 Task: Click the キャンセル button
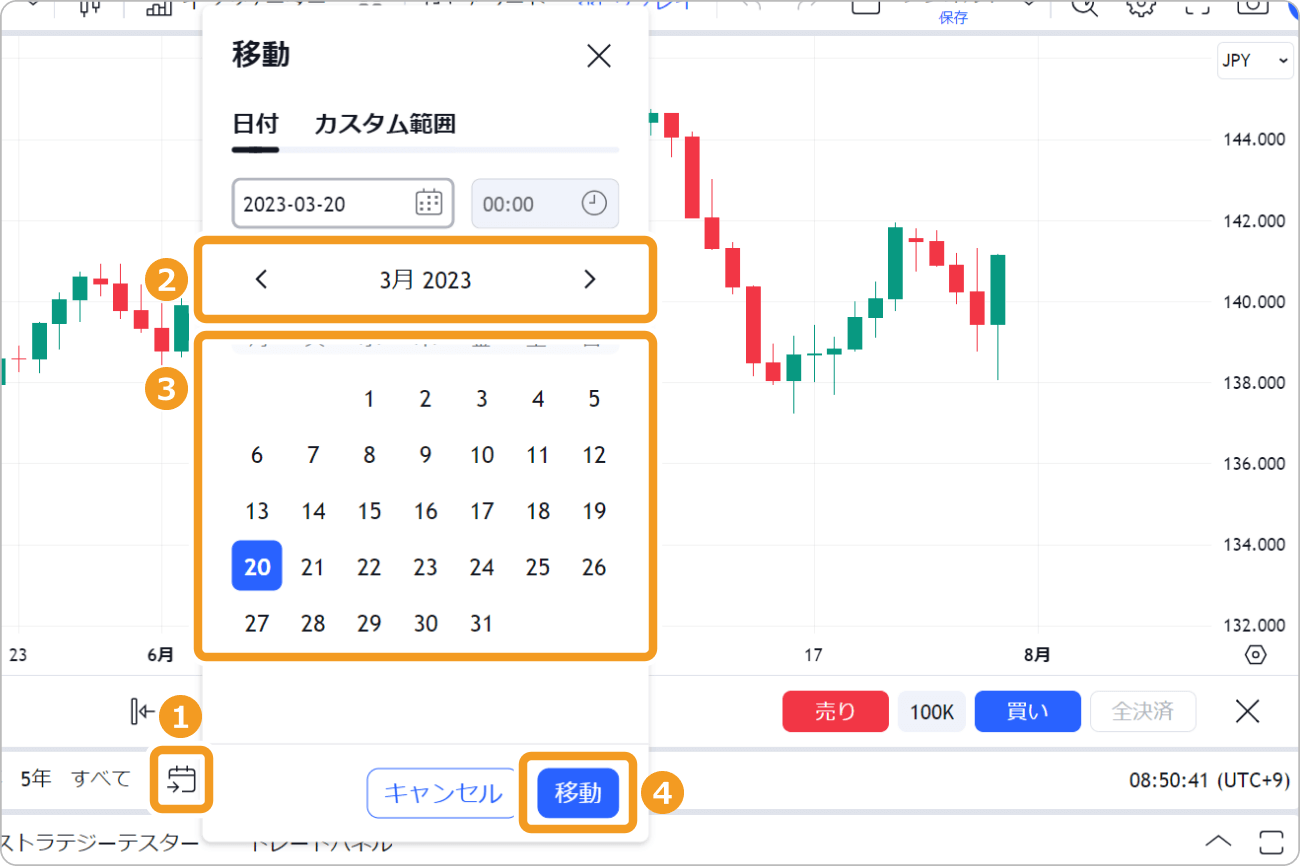click(x=443, y=793)
